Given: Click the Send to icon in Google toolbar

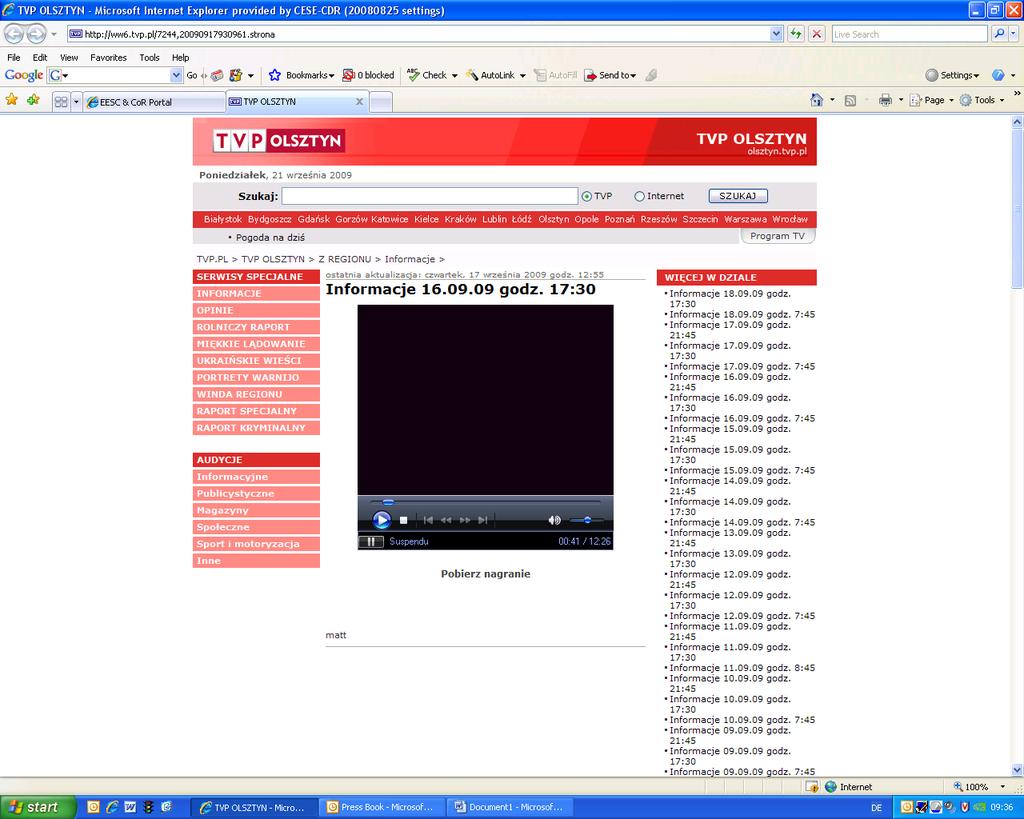Looking at the screenshot, I should (x=590, y=75).
